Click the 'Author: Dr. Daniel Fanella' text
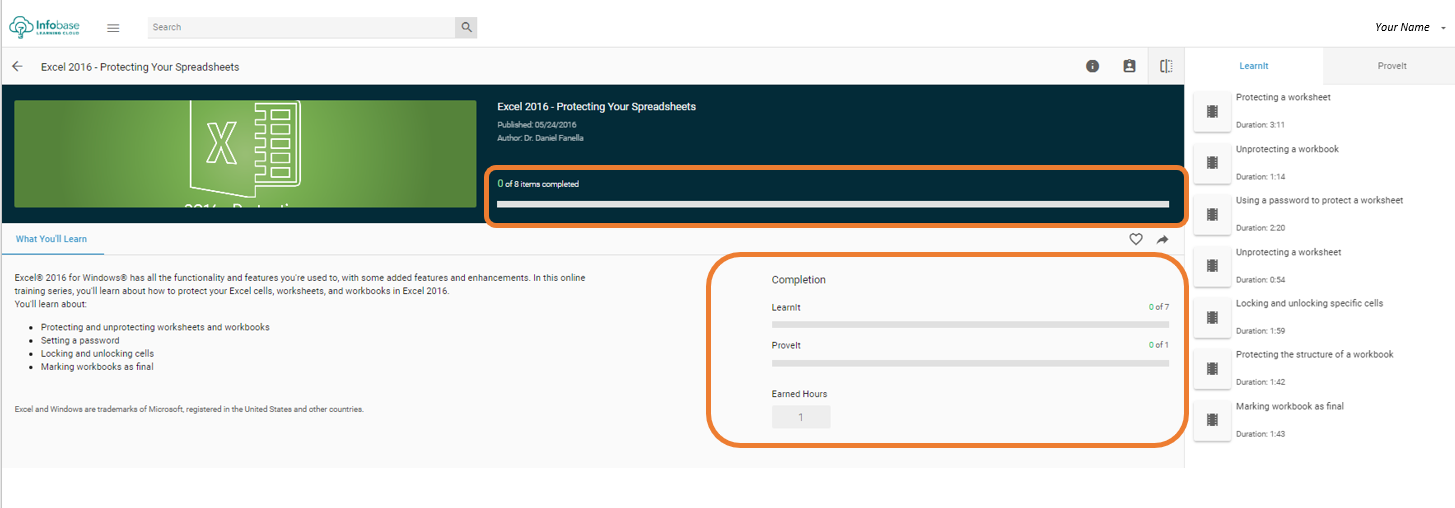The height and width of the screenshot is (508, 1455). pos(540,138)
